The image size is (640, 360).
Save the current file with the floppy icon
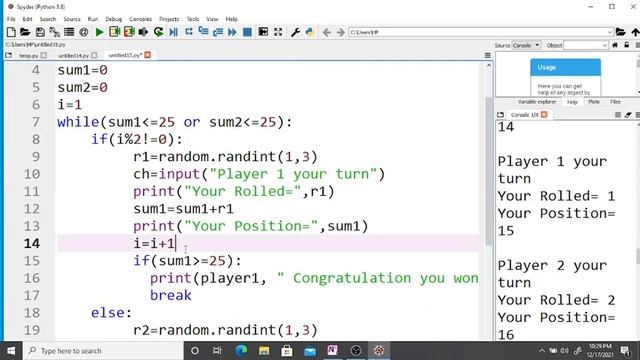pos(40,32)
